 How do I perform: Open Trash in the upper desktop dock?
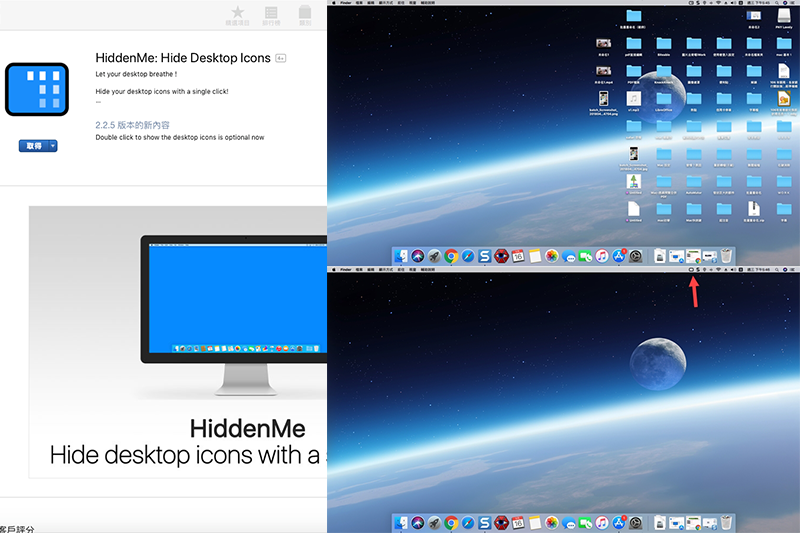[727, 256]
